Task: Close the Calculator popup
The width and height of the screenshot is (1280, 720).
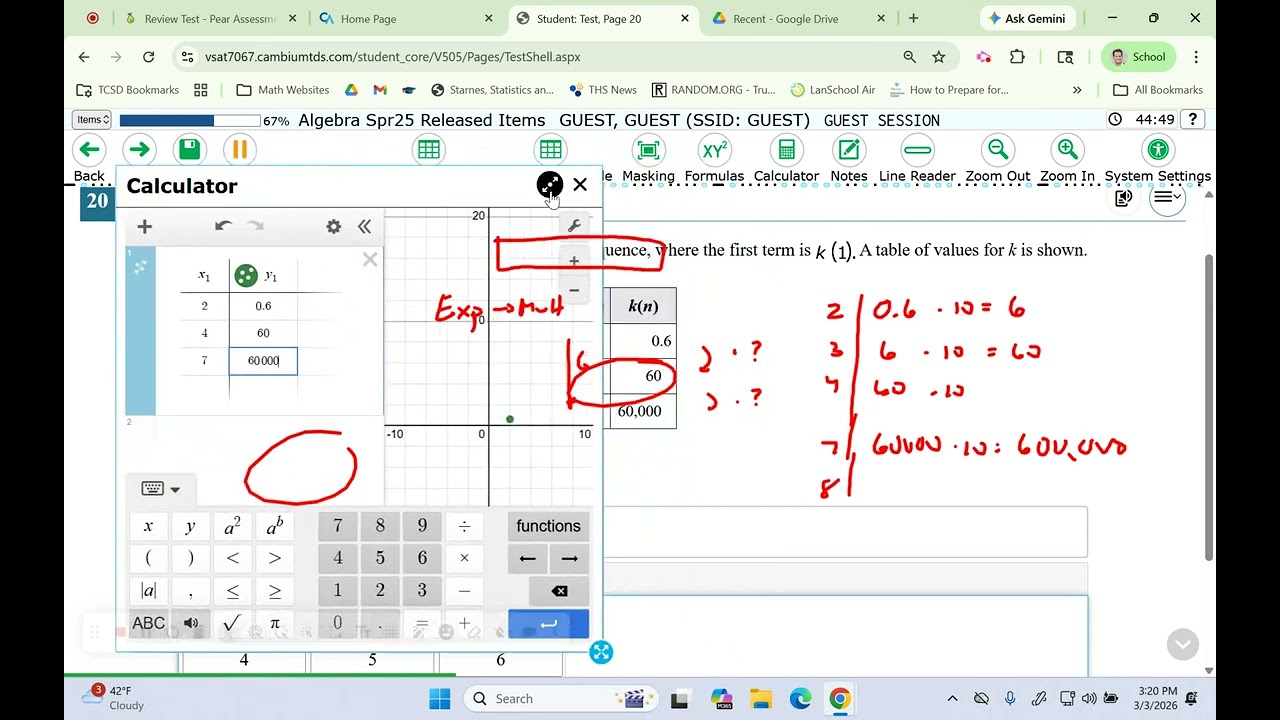Action: pyautogui.click(x=580, y=185)
